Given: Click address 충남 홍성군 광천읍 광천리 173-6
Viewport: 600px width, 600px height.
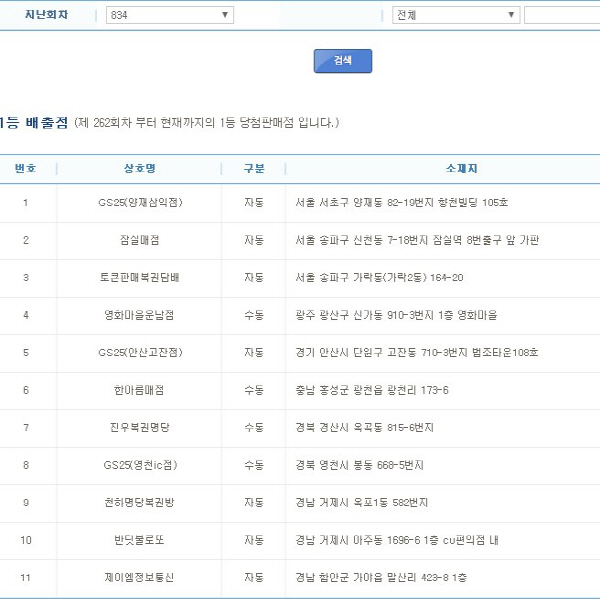Looking at the screenshot, I should point(372,390).
